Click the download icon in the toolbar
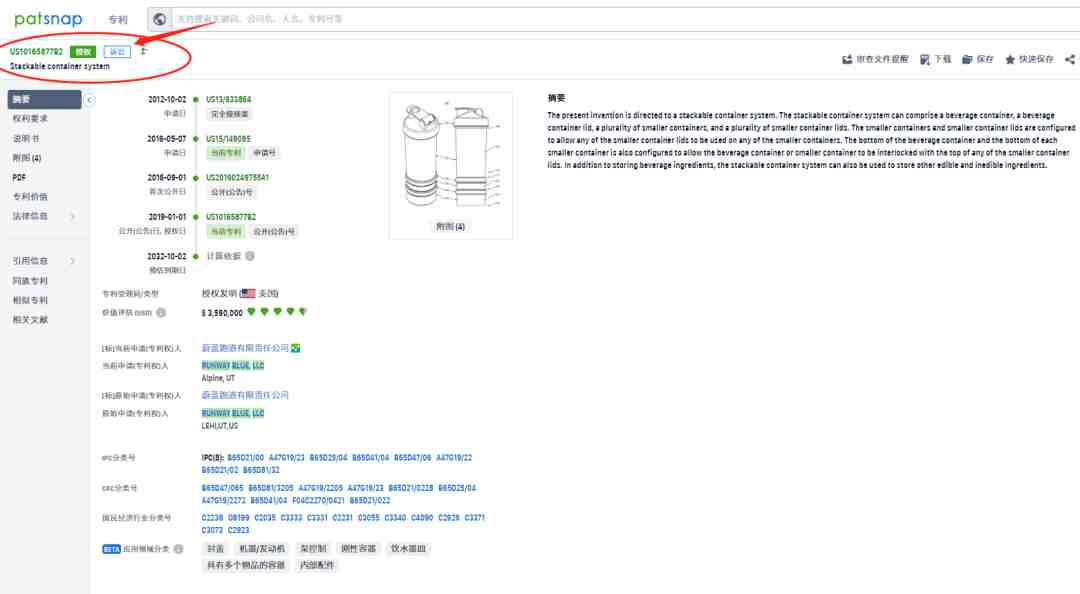Screen dimensions: 1080x594 (926, 59)
